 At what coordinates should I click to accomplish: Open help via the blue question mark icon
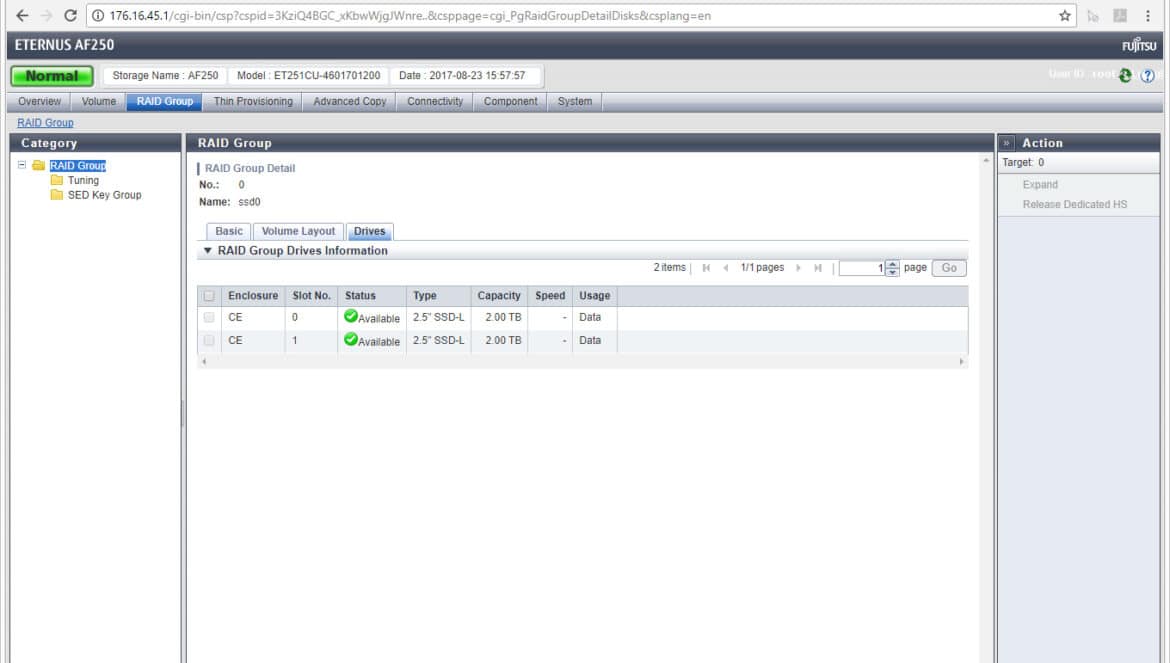pos(1148,75)
